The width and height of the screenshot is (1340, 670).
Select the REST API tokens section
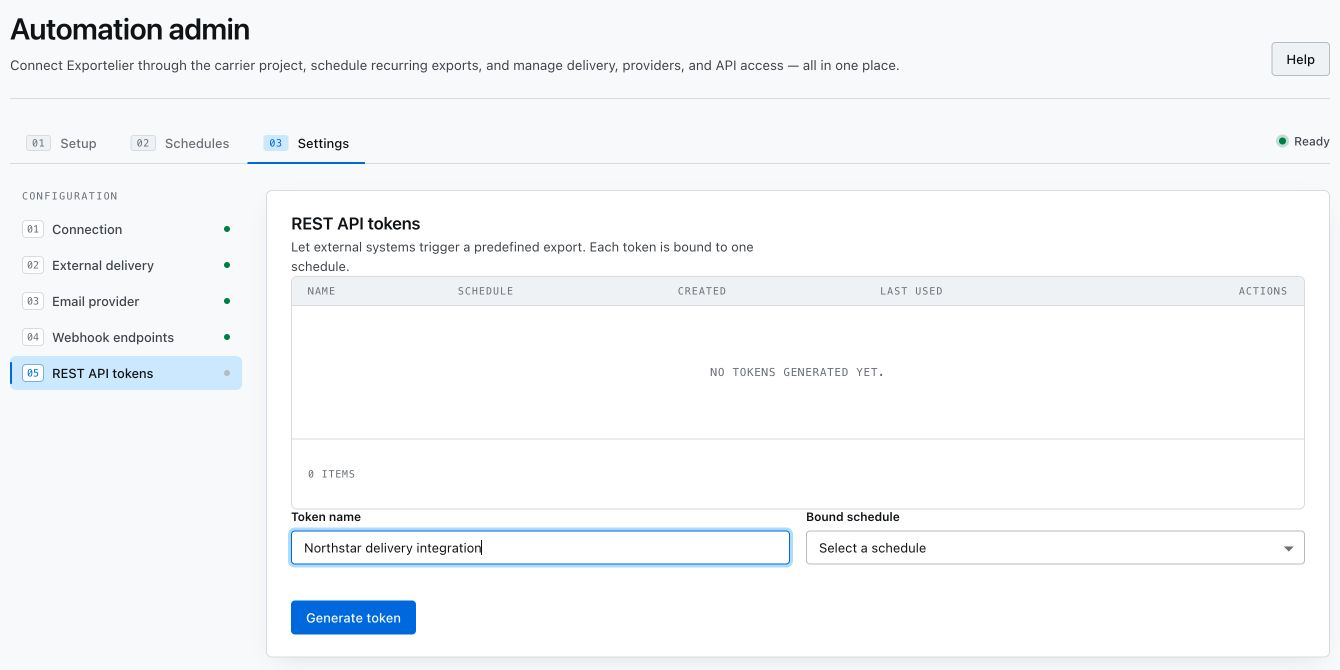pyautogui.click(x=126, y=373)
